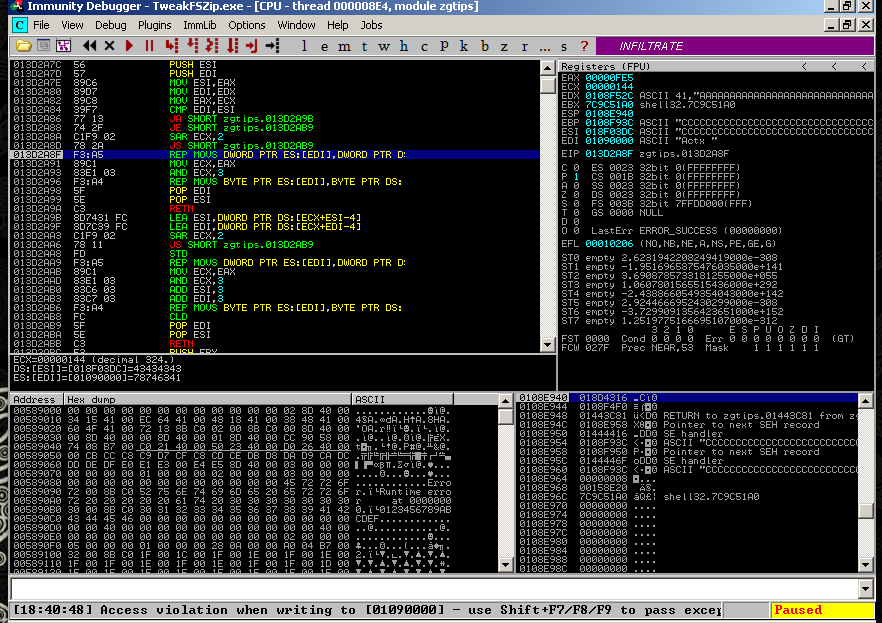
Task: Click the Trace into toolbar icon
Action: pyautogui.click(x=212, y=46)
